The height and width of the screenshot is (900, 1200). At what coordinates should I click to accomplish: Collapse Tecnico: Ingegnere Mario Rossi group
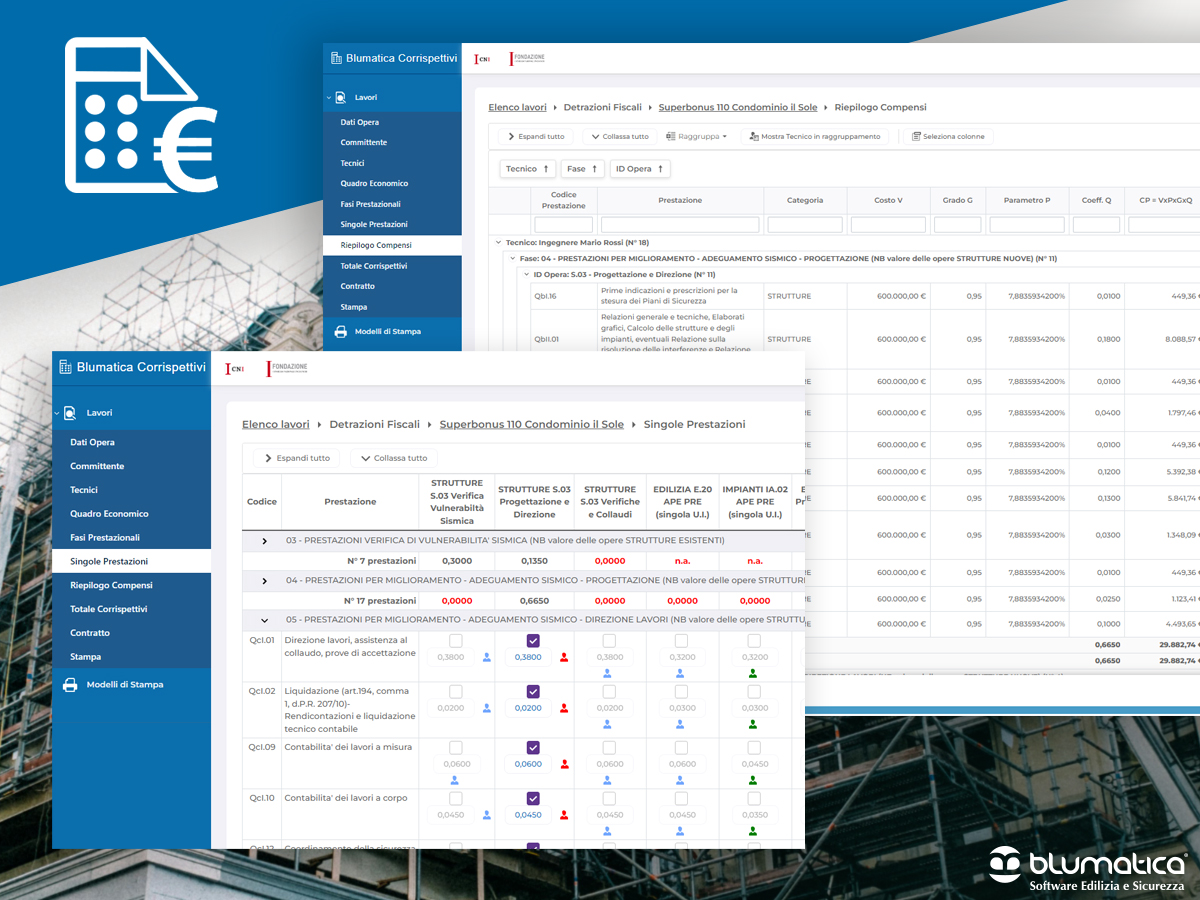click(x=498, y=242)
